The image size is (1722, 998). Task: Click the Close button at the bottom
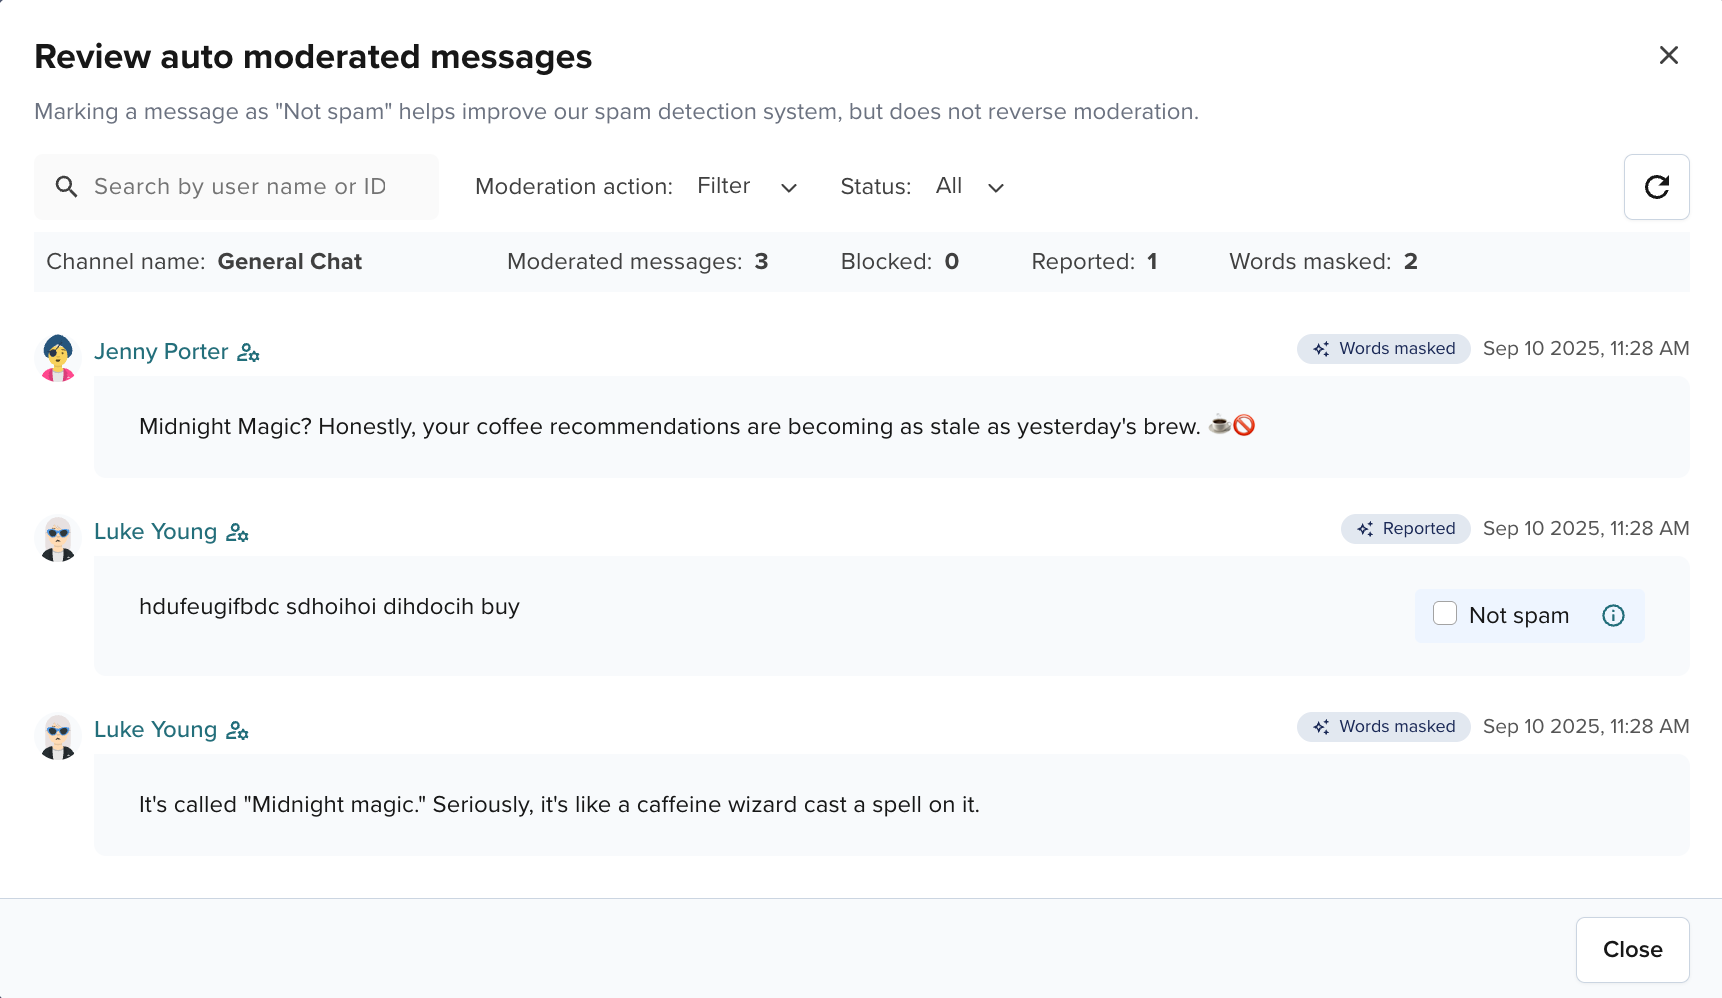[x=1632, y=949]
